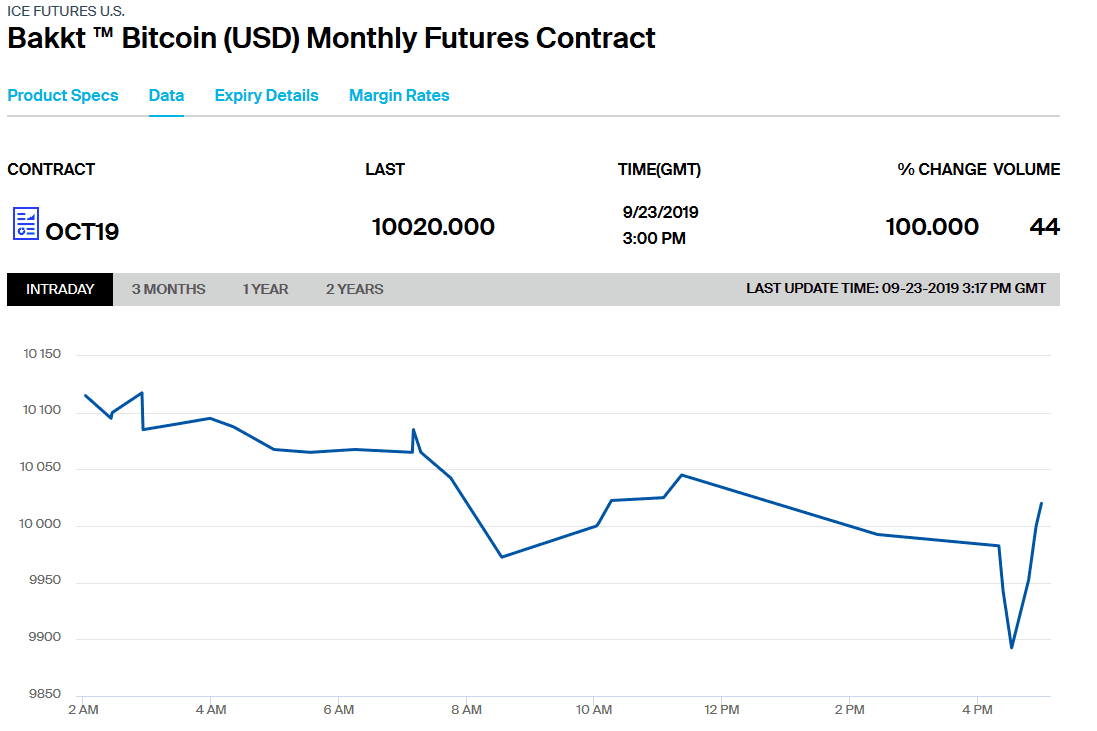Click the 10 000 price axis label
The width and height of the screenshot is (1097, 731).
[41, 525]
